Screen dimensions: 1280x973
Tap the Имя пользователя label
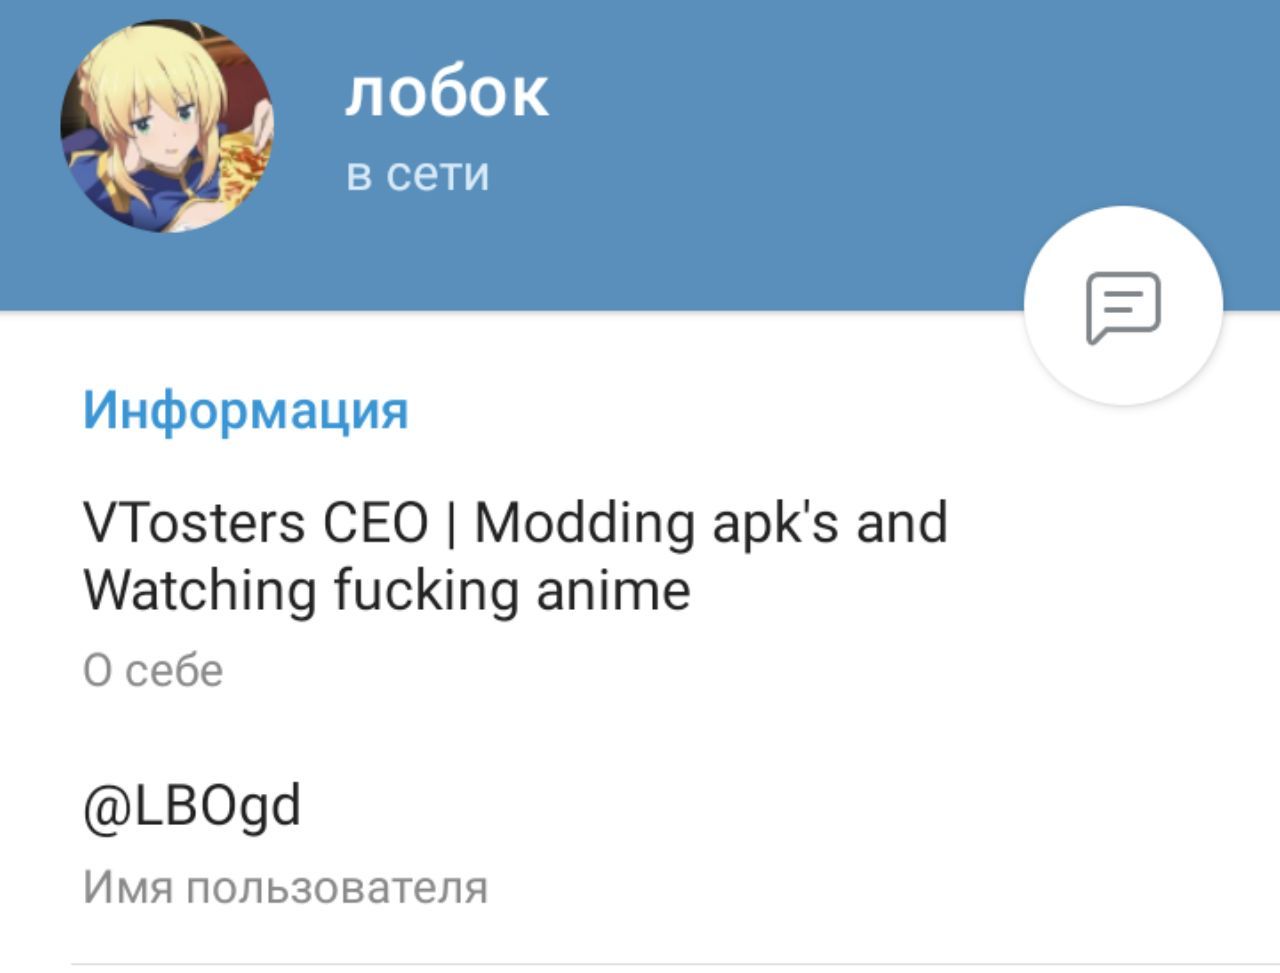(x=285, y=887)
